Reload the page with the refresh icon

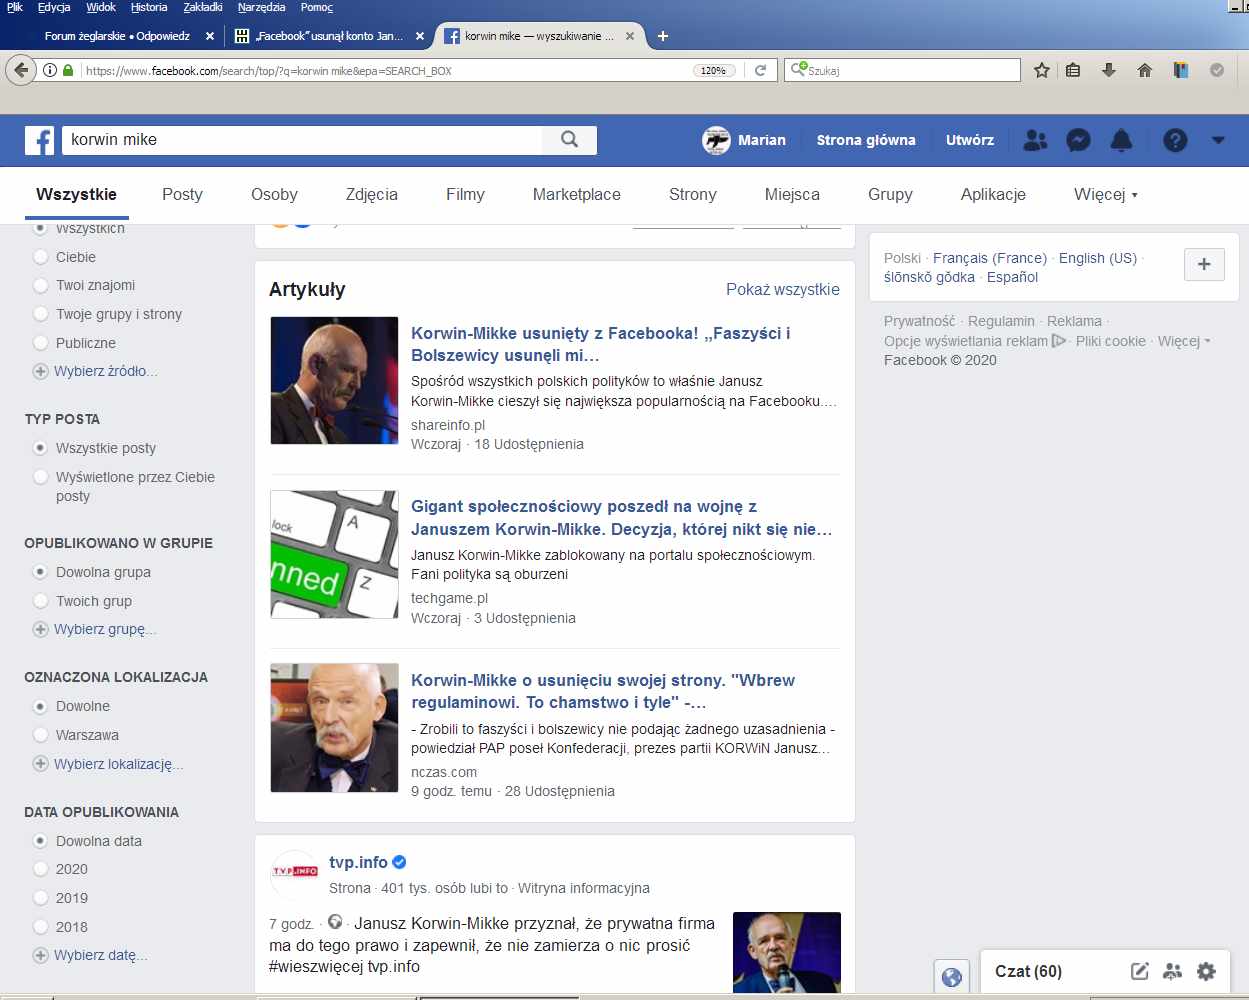(x=760, y=70)
